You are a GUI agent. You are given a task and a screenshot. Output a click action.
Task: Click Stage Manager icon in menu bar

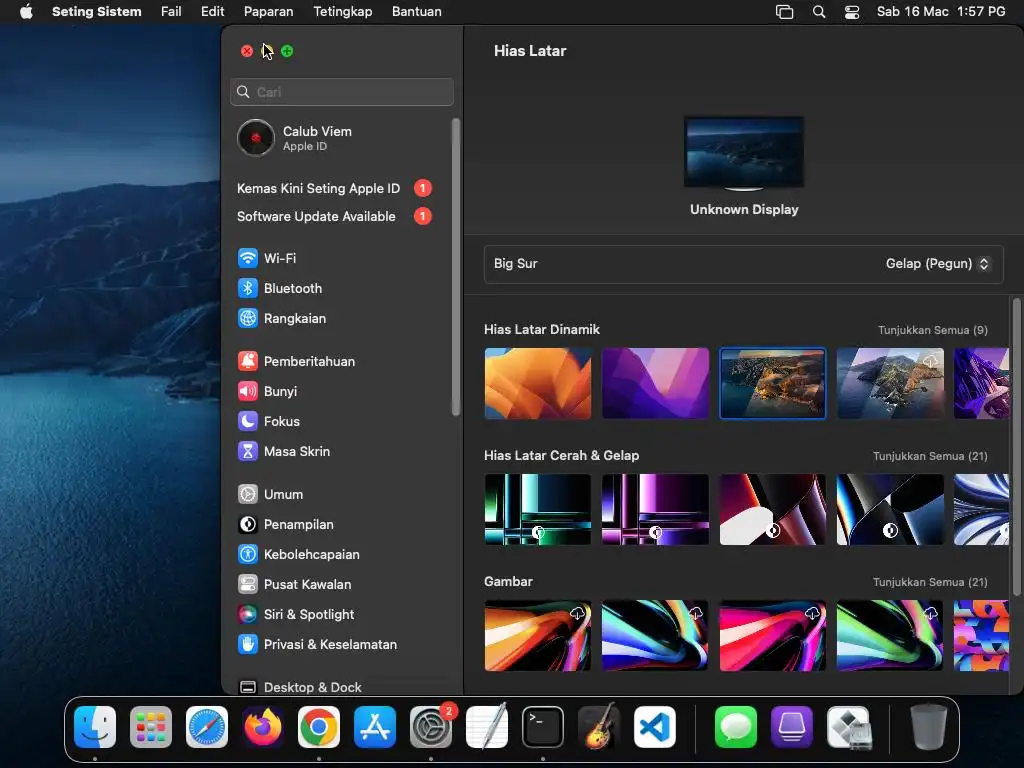point(784,12)
